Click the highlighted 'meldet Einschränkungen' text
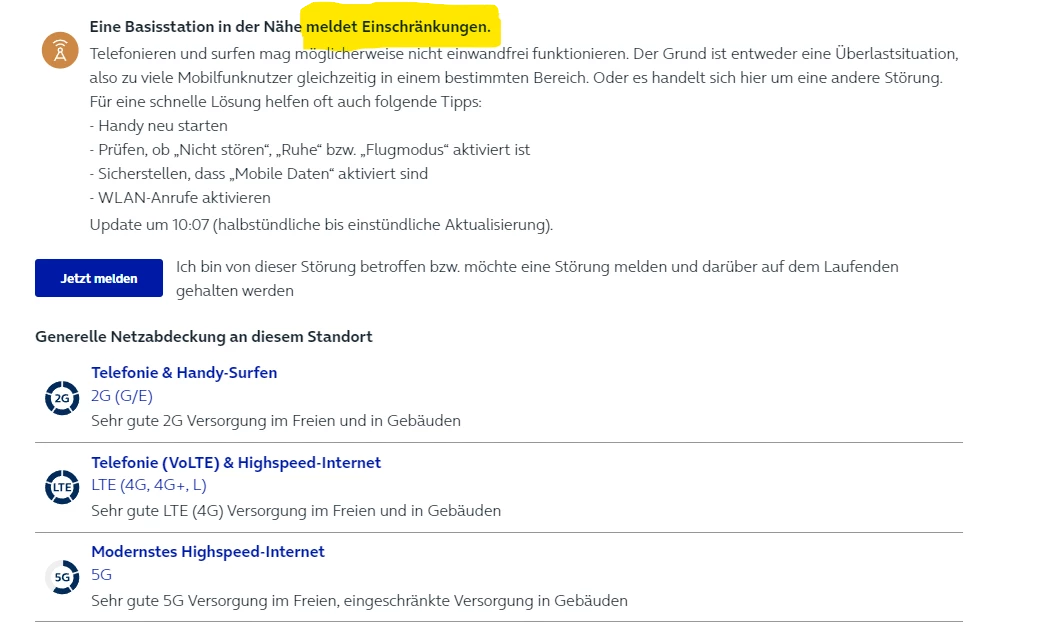 point(398,27)
